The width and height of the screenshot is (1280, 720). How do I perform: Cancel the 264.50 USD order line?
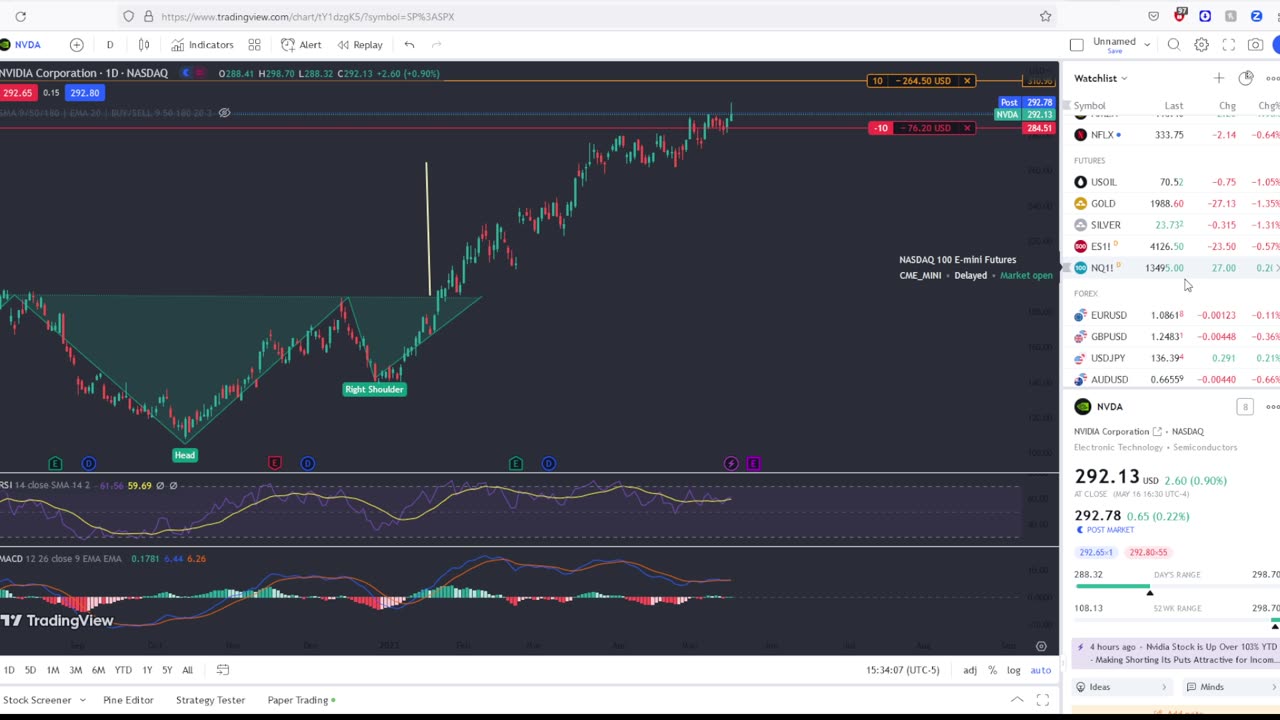(967, 81)
